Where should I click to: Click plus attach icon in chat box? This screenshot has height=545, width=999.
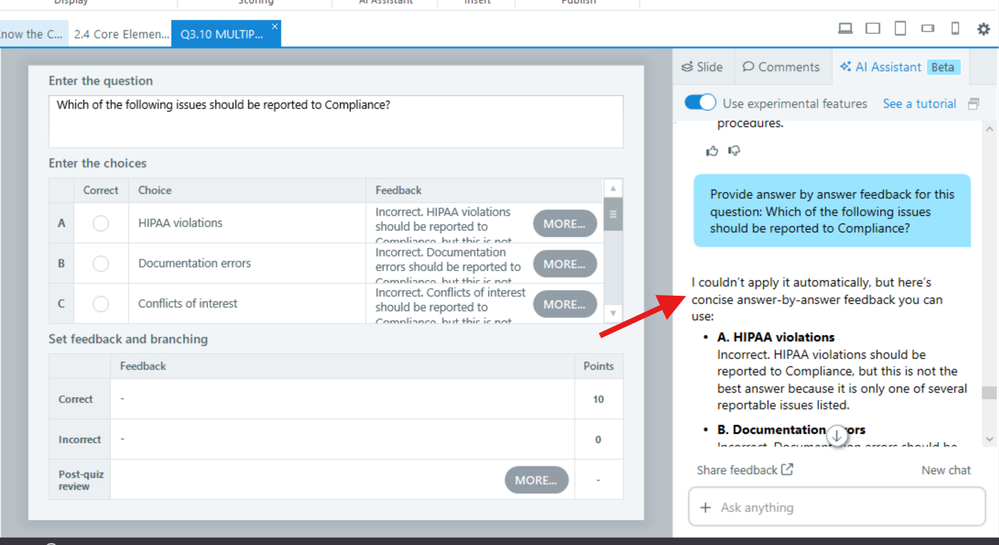click(x=705, y=507)
